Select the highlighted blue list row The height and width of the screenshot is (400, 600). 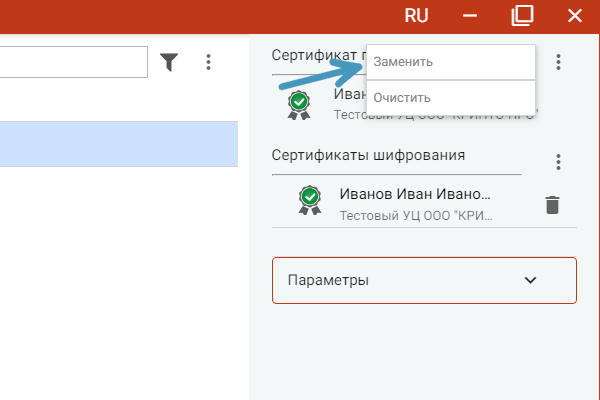[119, 144]
